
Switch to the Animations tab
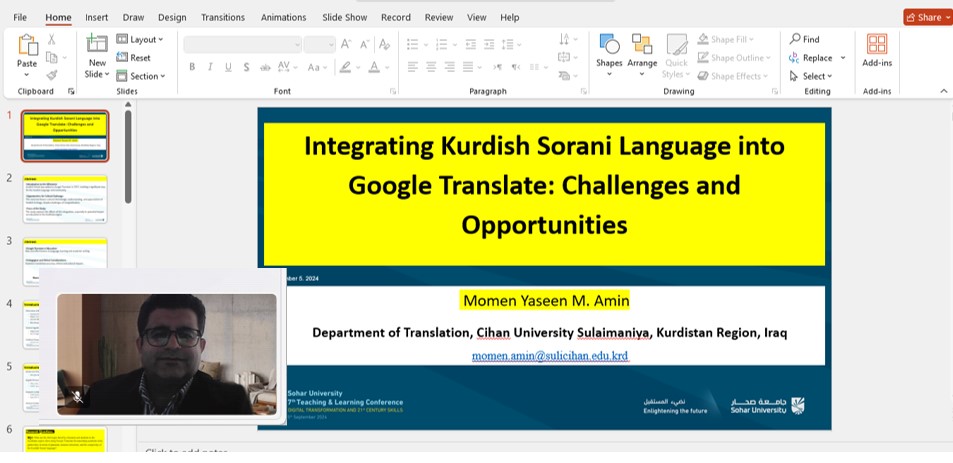284,18
